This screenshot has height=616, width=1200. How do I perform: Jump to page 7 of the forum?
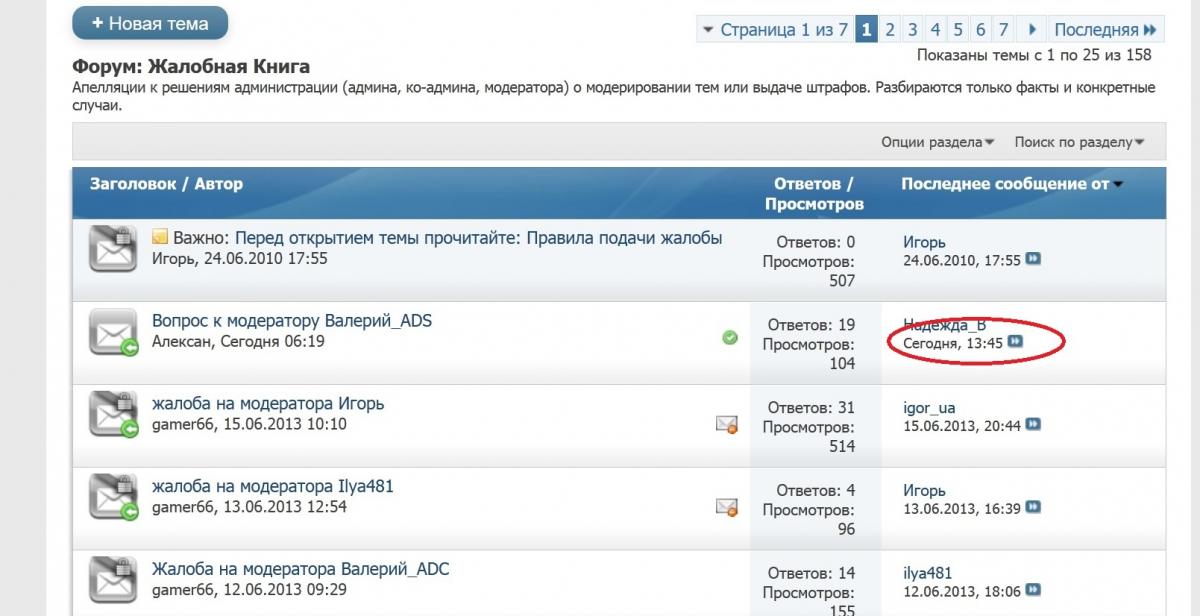click(1003, 30)
